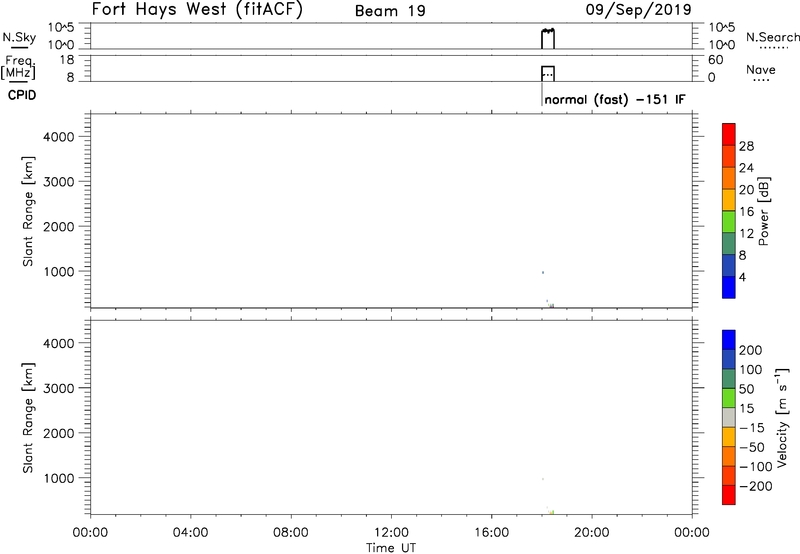Click the "Nave" legend label
This screenshot has width=800, height=554.
[761, 69]
